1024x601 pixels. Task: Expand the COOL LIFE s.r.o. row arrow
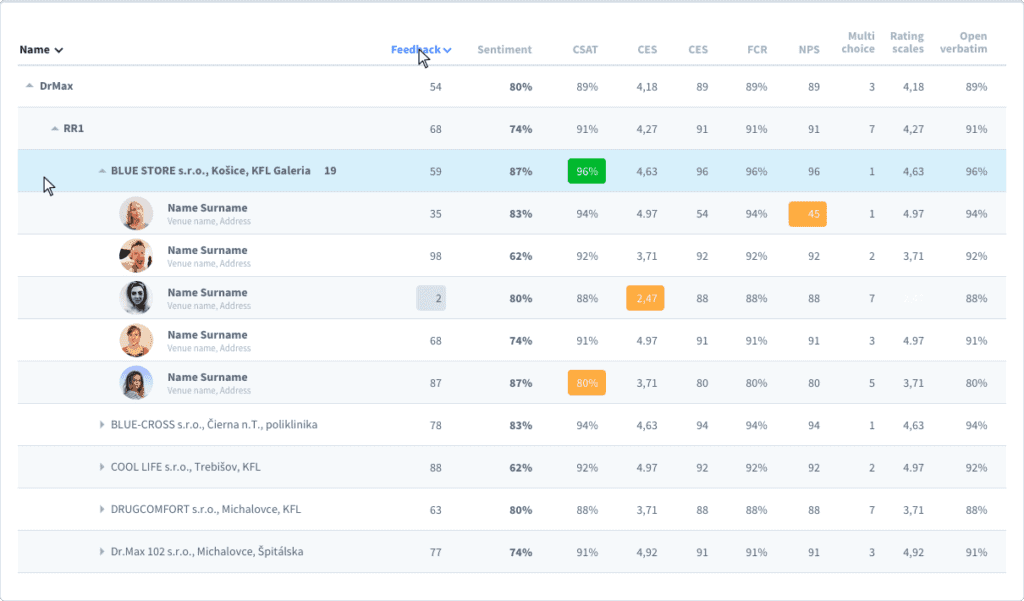[x=102, y=467]
